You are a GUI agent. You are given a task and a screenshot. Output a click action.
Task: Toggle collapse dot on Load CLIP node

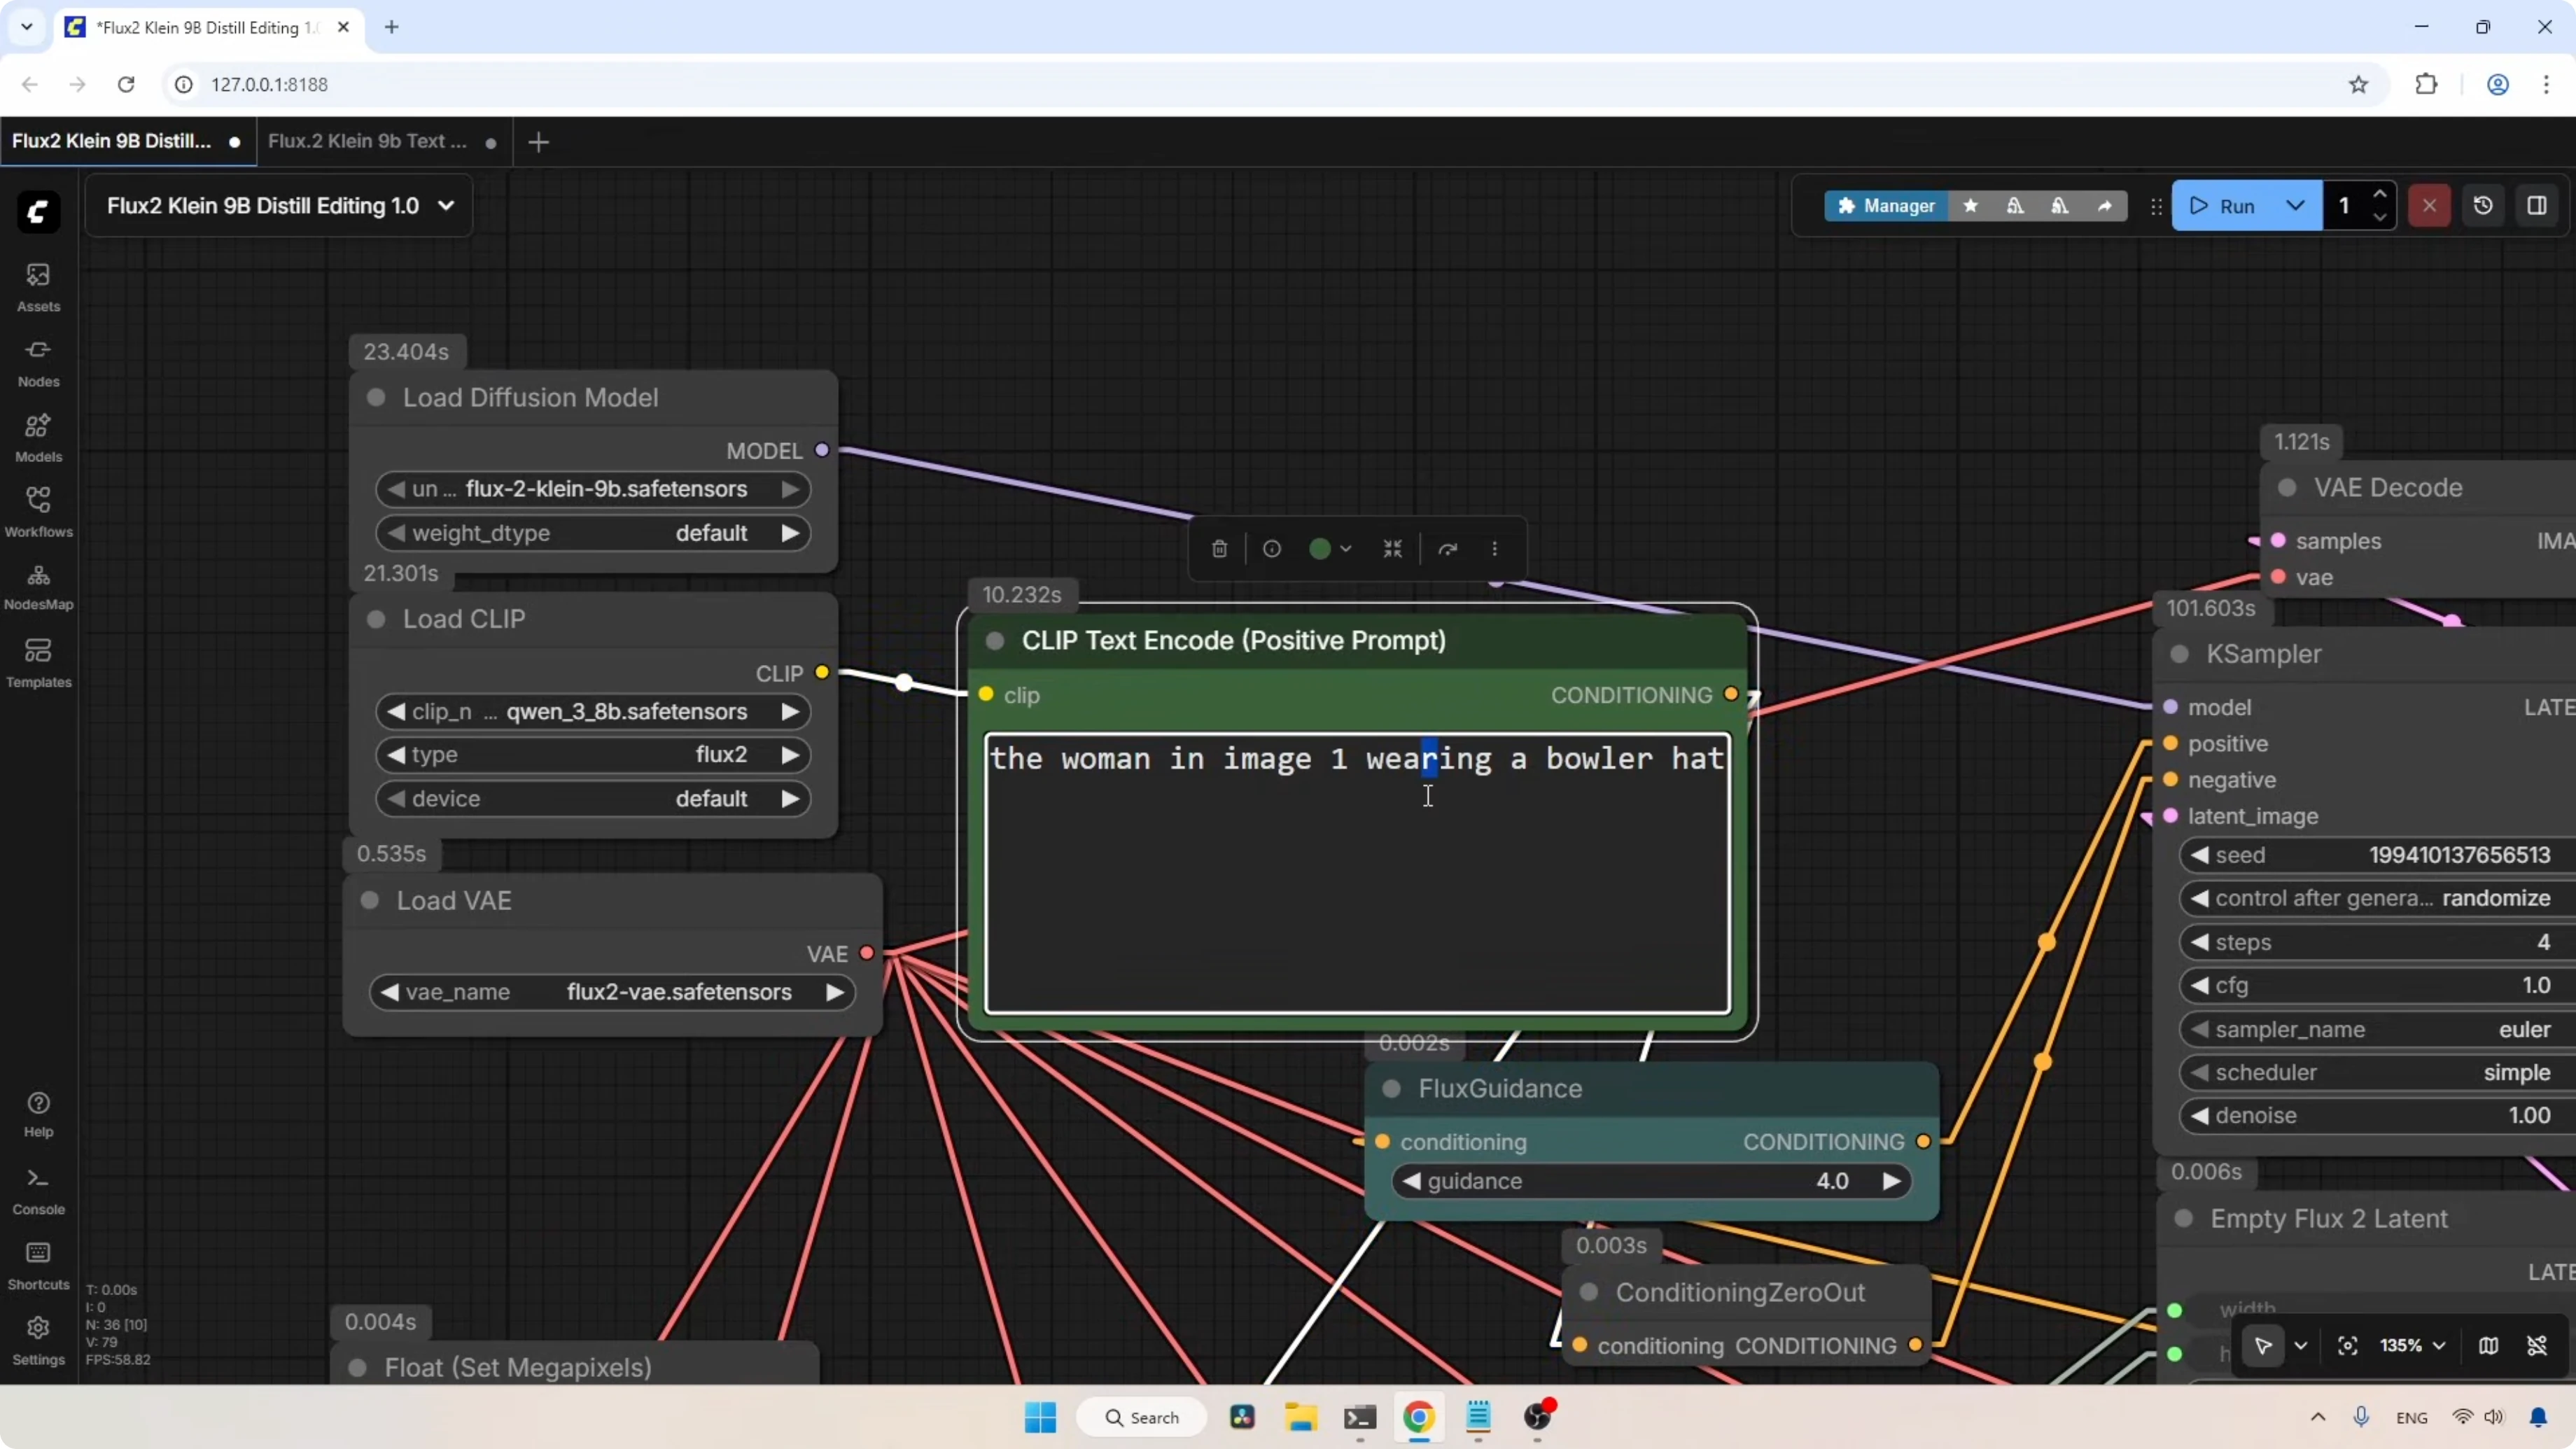[x=376, y=619]
